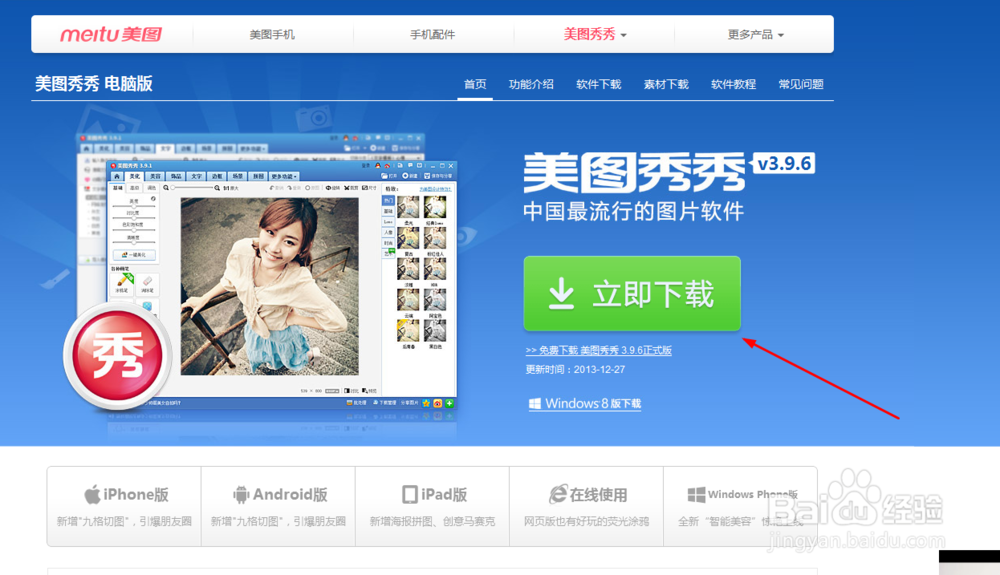Click the 更新时间：2013-12-27 text
Image resolution: width=1000 pixels, height=575 pixels.
(x=575, y=370)
